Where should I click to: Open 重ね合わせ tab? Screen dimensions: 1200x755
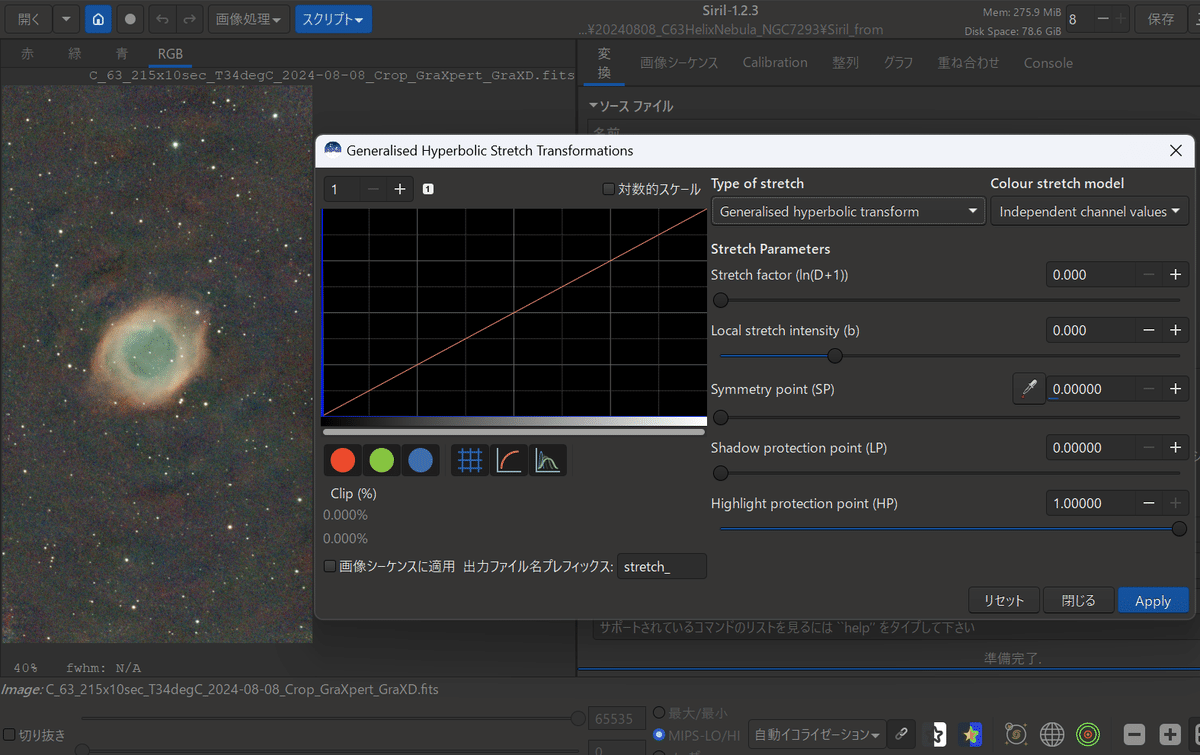(968, 62)
